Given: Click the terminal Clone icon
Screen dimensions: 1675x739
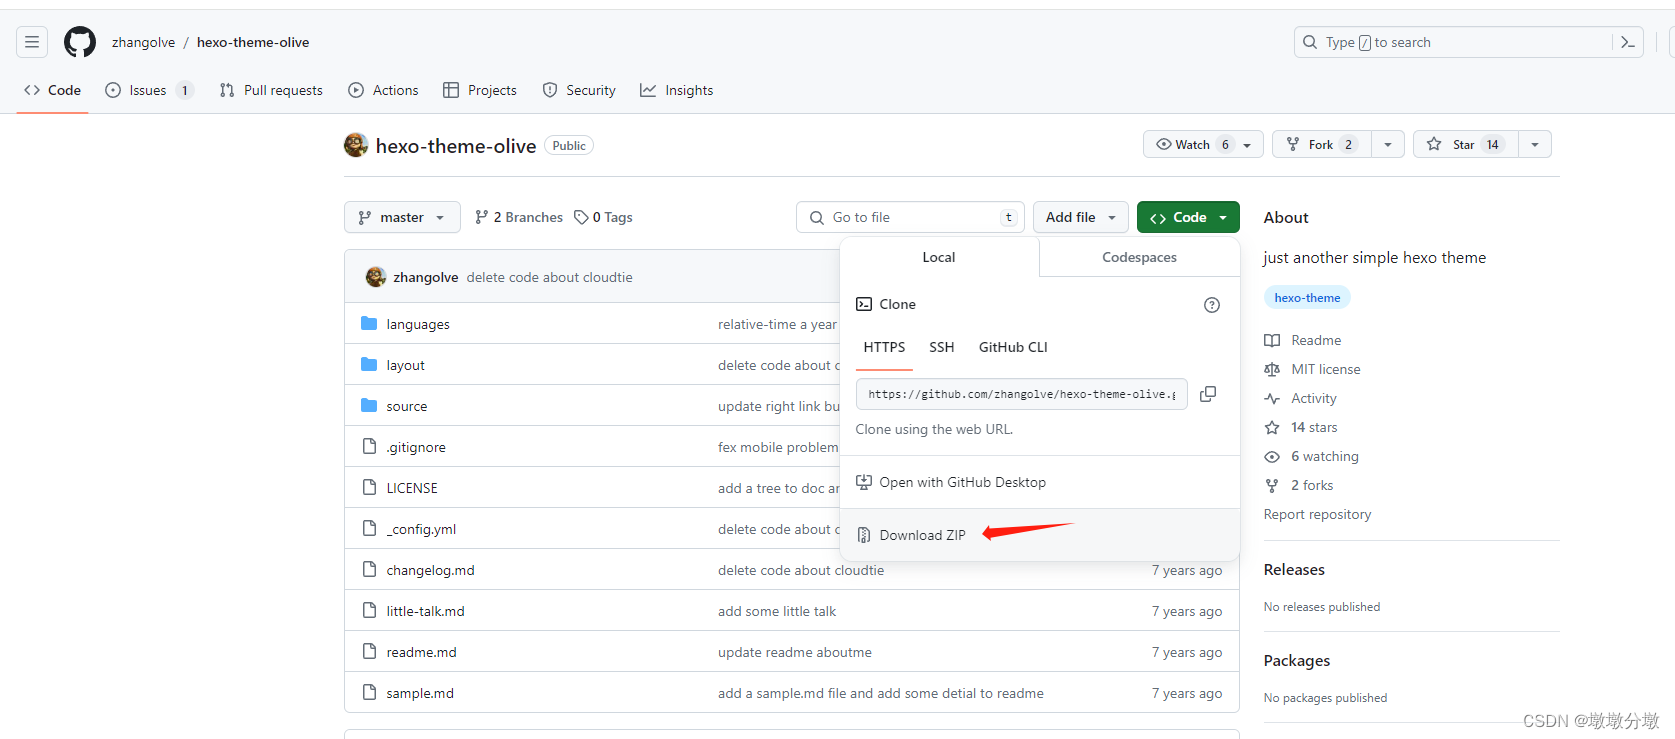Looking at the screenshot, I should (864, 304).
